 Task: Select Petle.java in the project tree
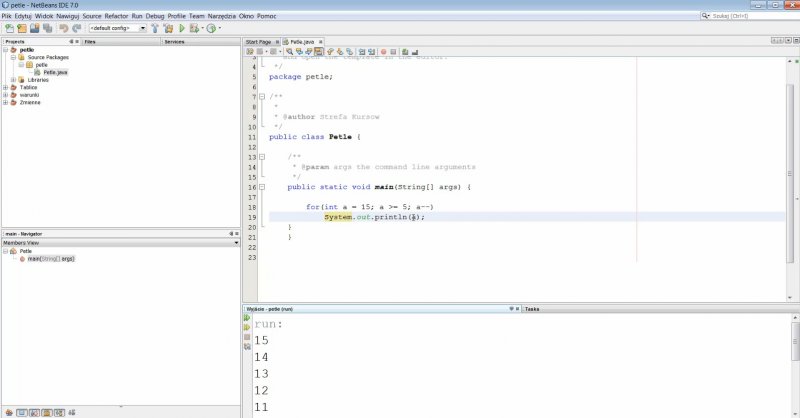point(54,72)
